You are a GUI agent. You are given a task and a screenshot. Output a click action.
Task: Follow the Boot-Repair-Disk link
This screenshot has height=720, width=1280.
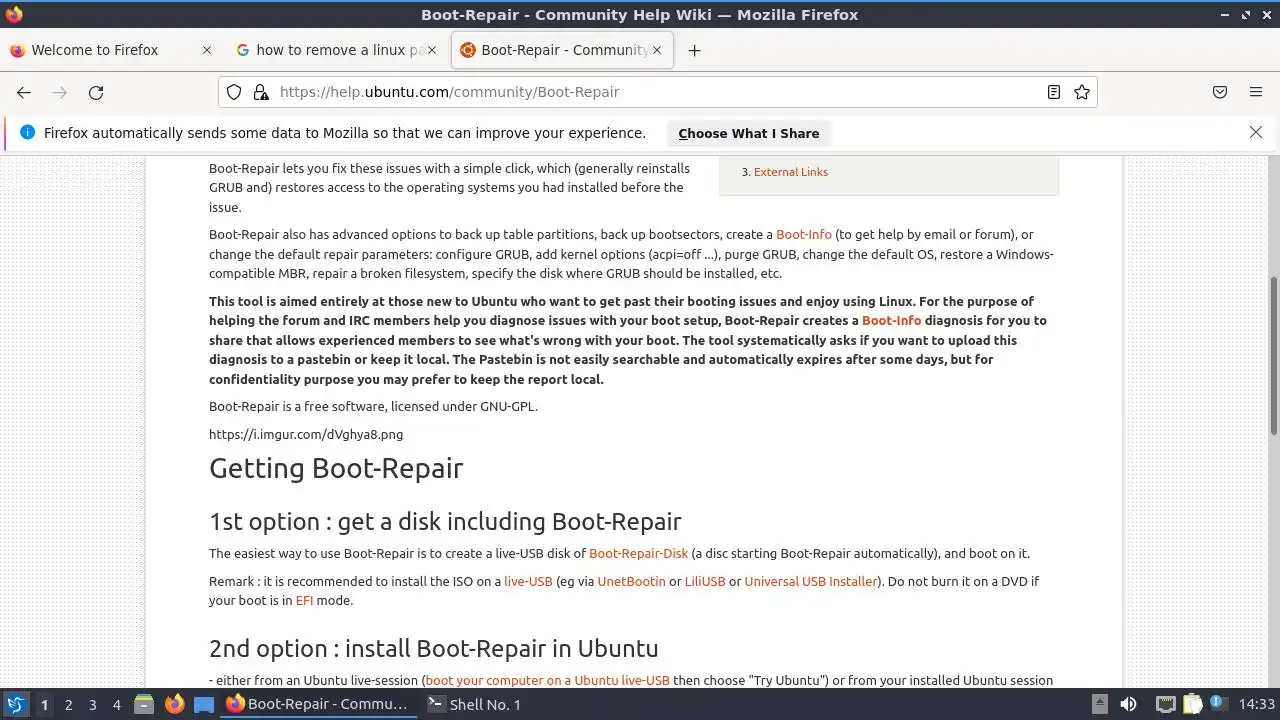[x=638, y=553]
